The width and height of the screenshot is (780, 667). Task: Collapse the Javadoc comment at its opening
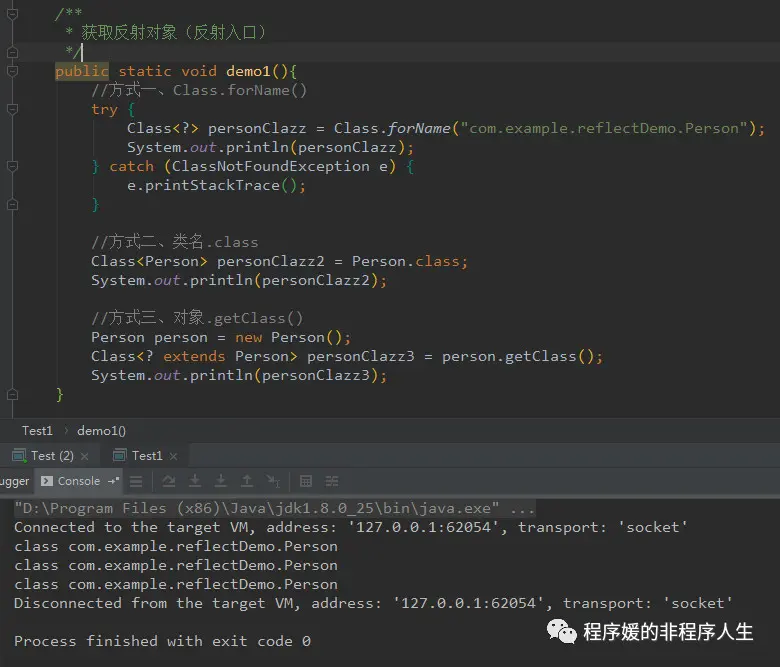click(12, 14)
